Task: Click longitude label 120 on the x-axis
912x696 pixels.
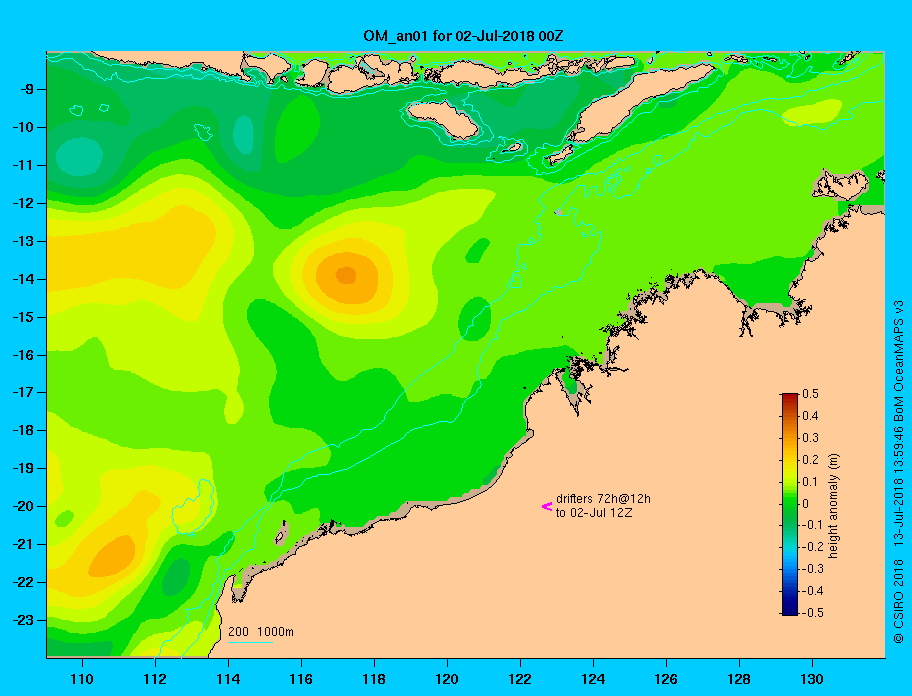Action: (x=447, y=679)
